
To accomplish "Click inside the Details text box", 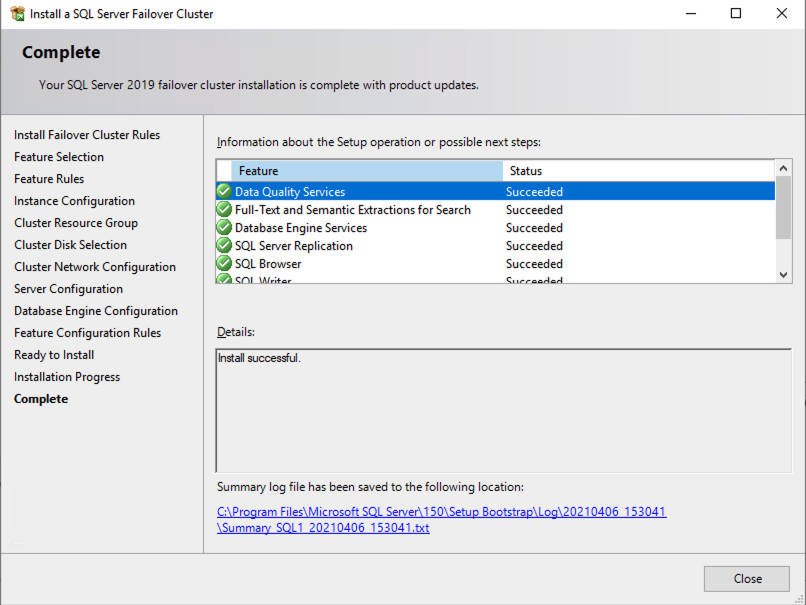I will click(x=503, y=410).
